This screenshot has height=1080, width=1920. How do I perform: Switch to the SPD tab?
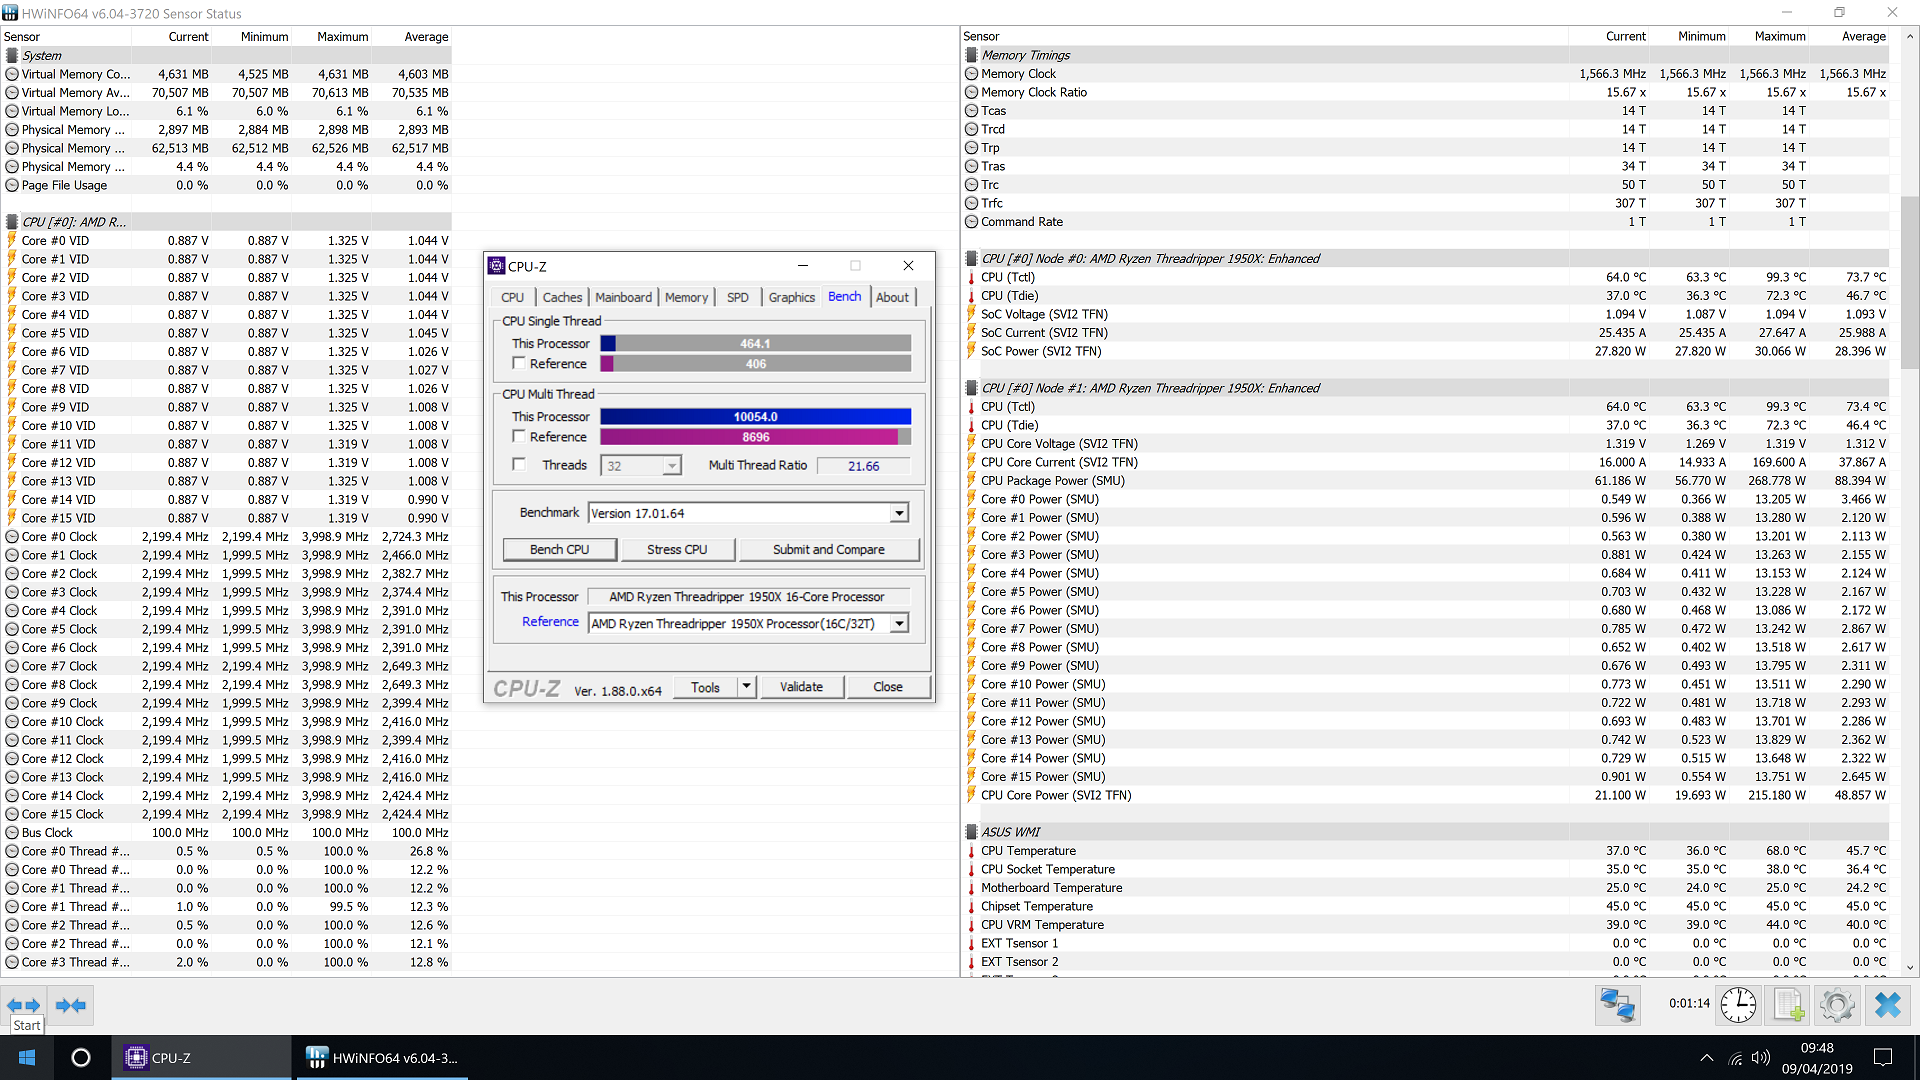pyautogui.click(x=738, y=298)
